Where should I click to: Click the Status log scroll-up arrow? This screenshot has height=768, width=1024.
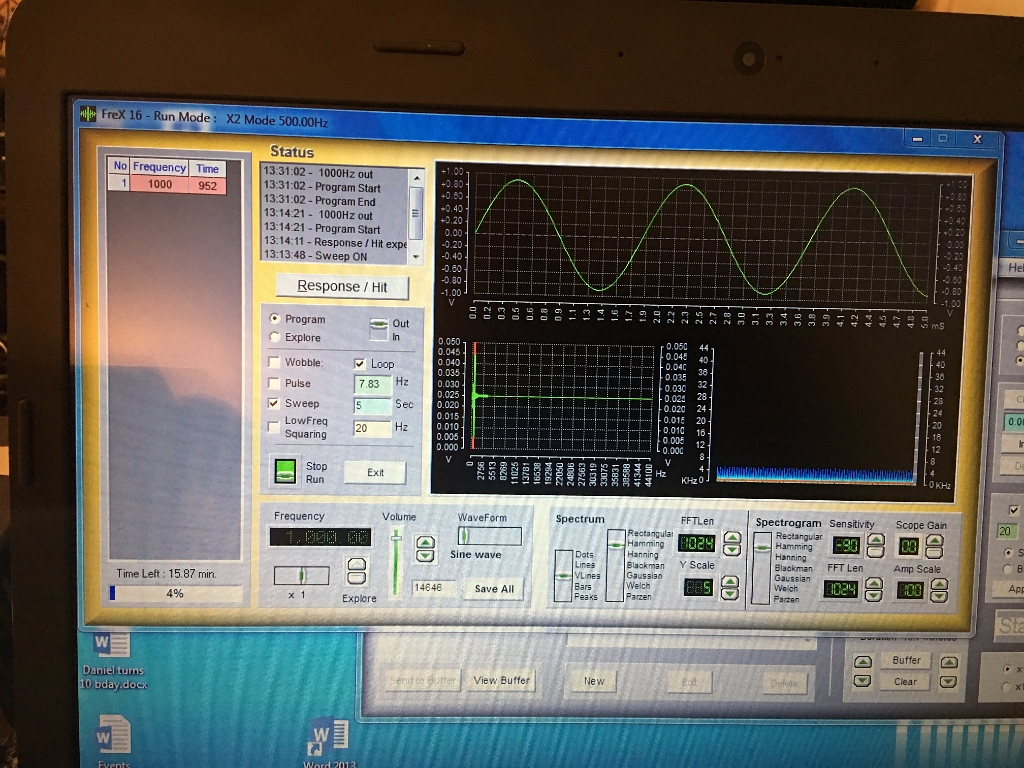click(415, 177)
